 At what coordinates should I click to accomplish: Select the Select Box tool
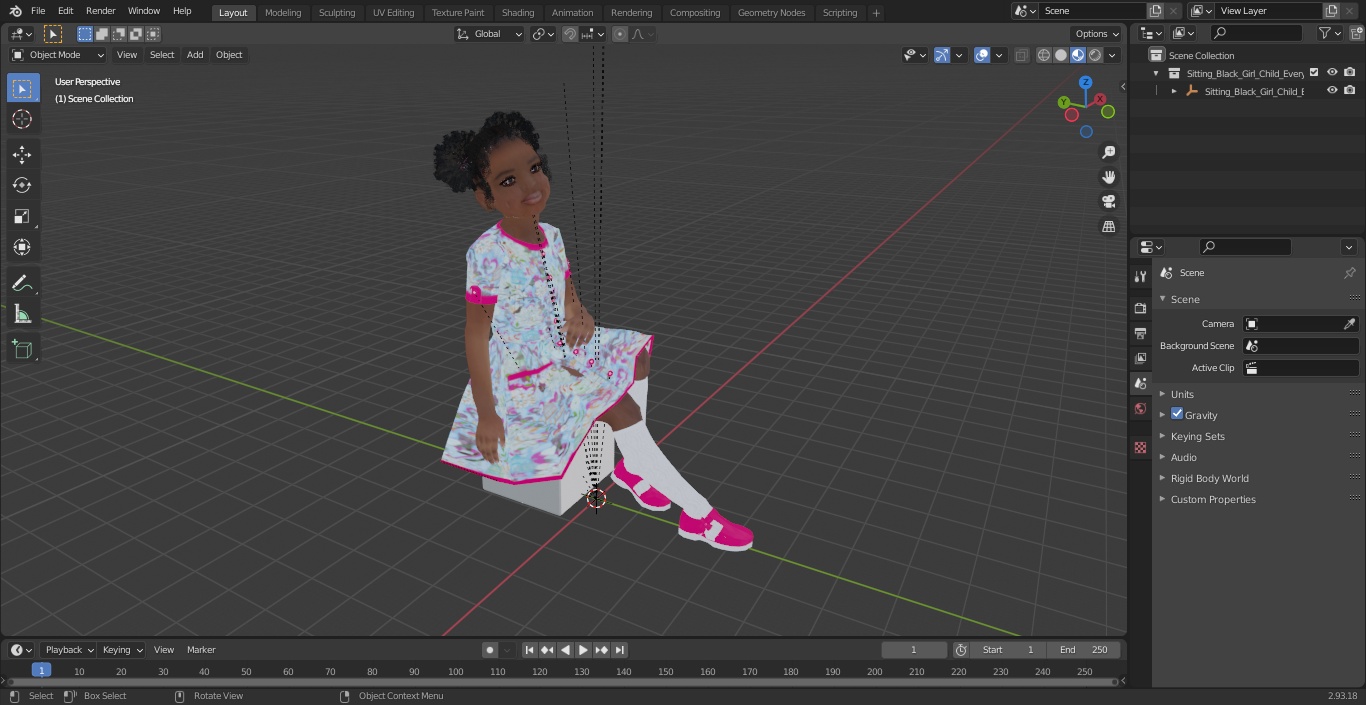pos(22,88)
